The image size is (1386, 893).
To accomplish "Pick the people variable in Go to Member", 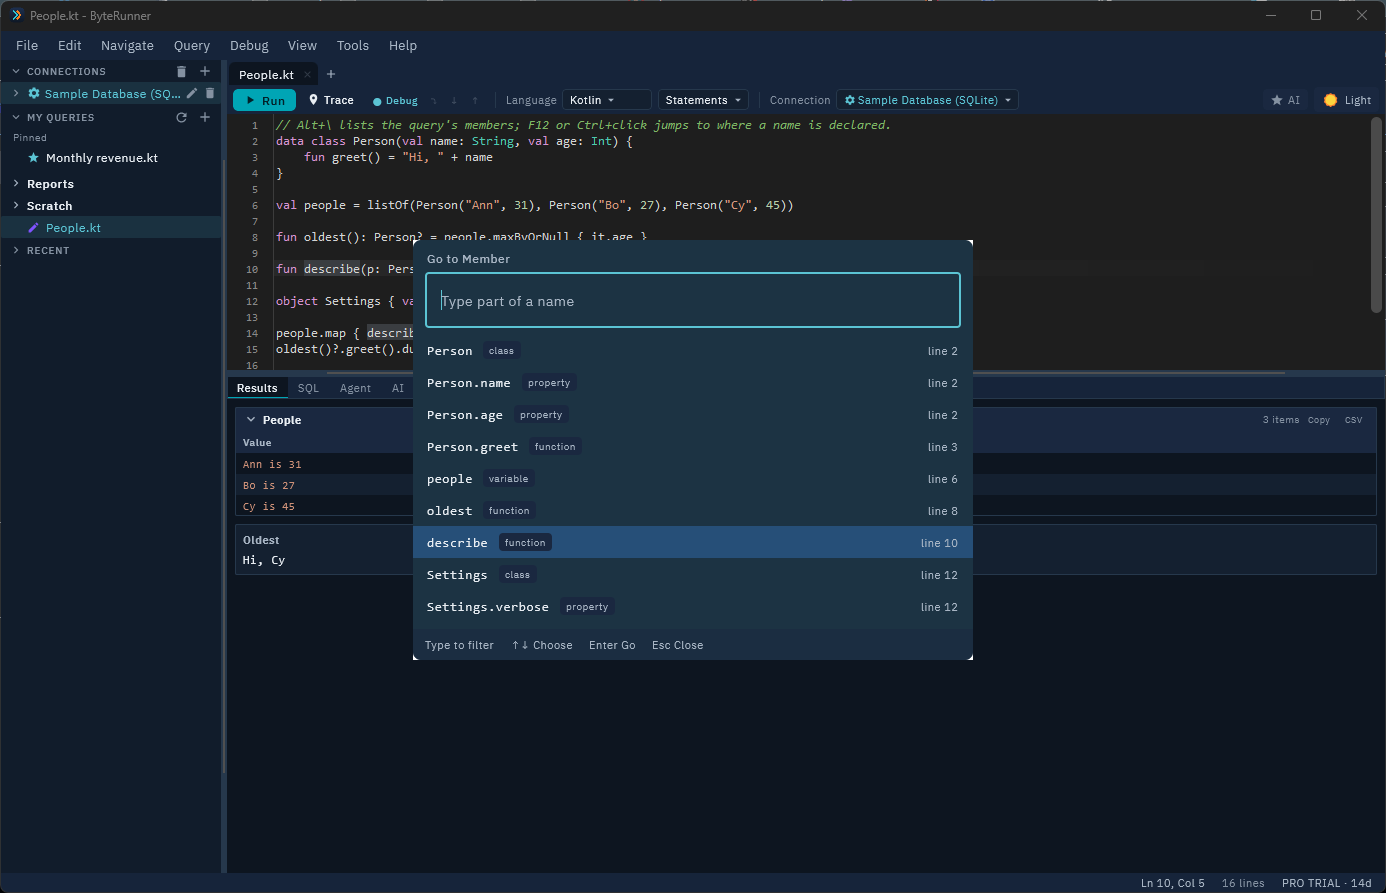I will (x=693, y=479).
